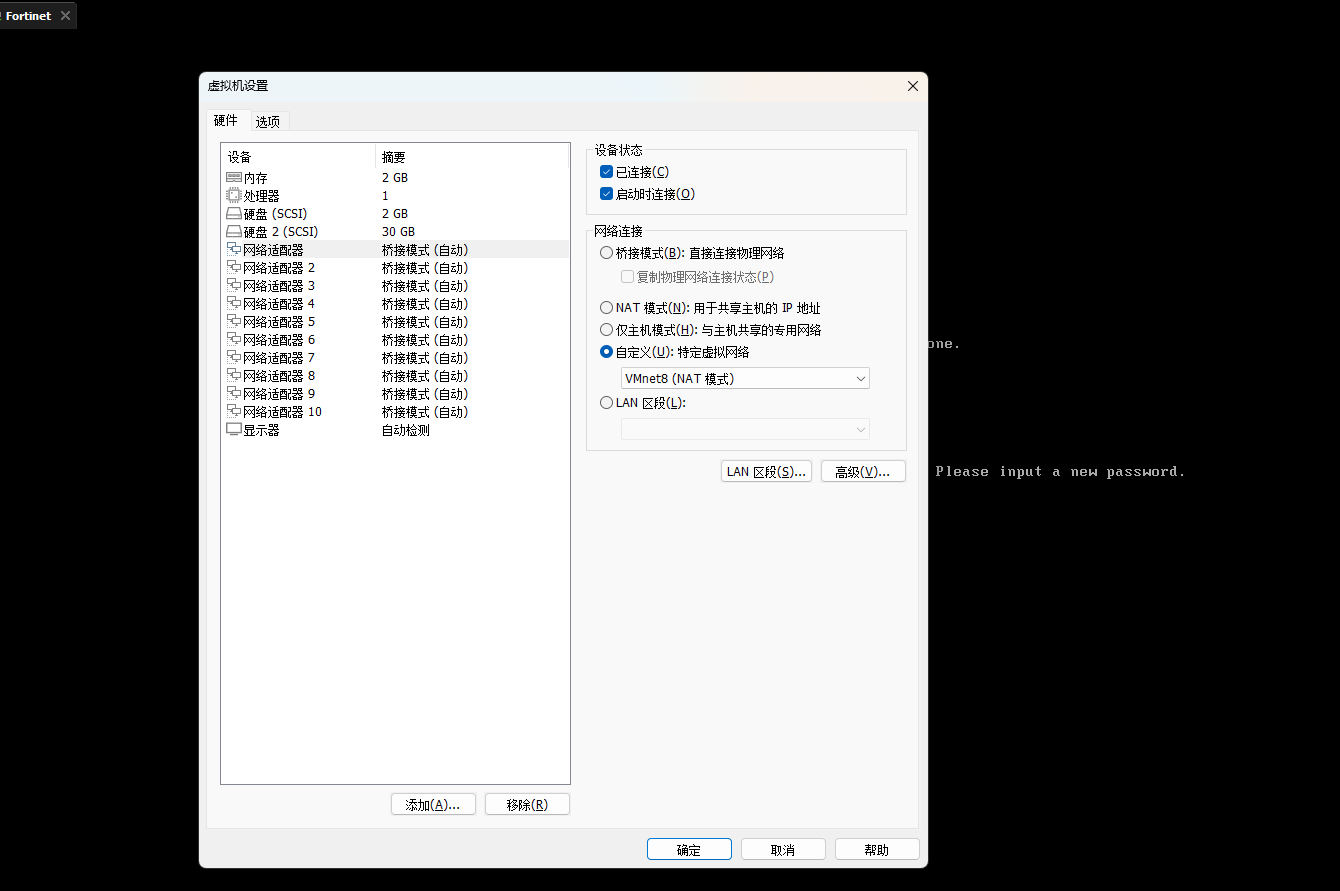This screenshot has height=891, width=1340.
Task: Select the 仅主机模式 radio button
Action: [606, 330]
